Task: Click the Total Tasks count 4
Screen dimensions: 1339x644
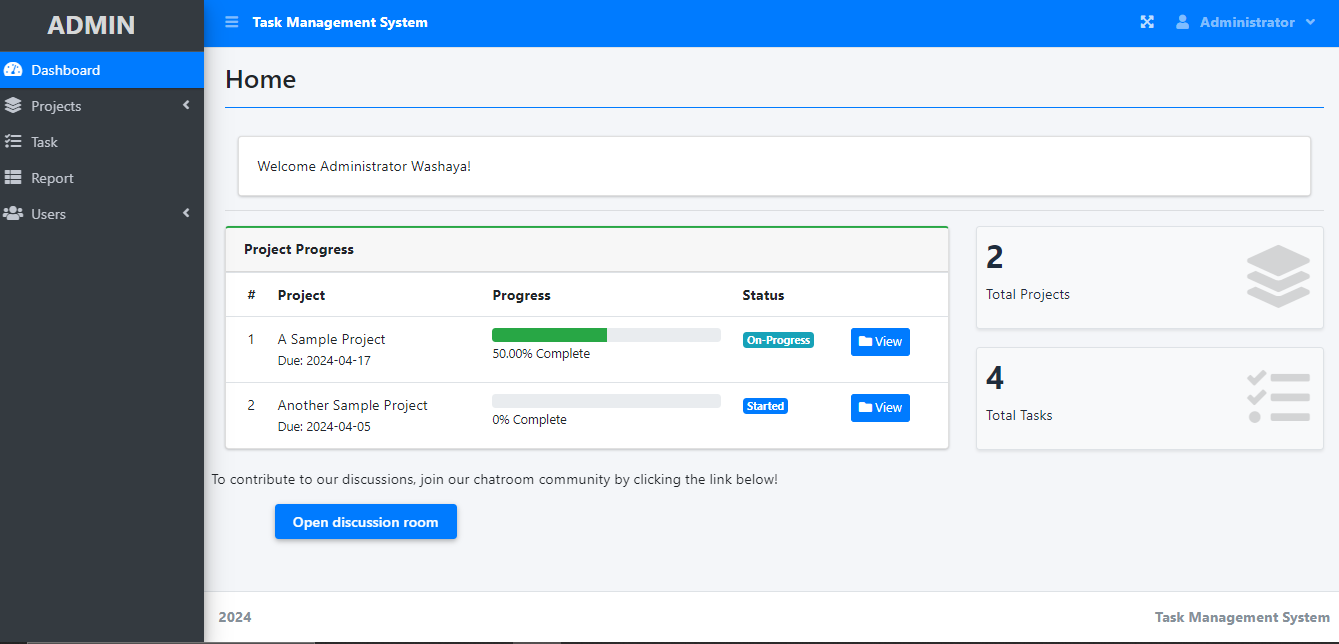Action: [995, 378]
